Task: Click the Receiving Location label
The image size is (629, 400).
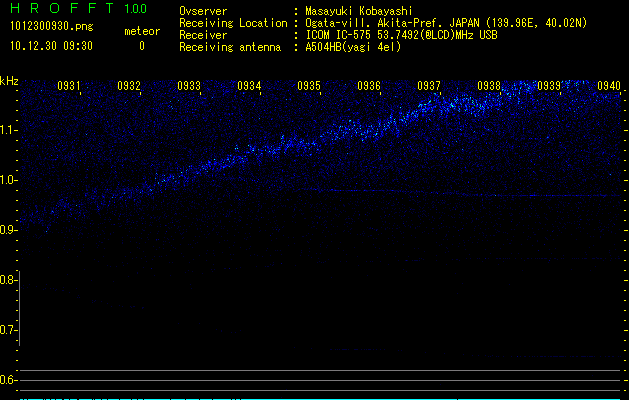Action: (233, 23)
